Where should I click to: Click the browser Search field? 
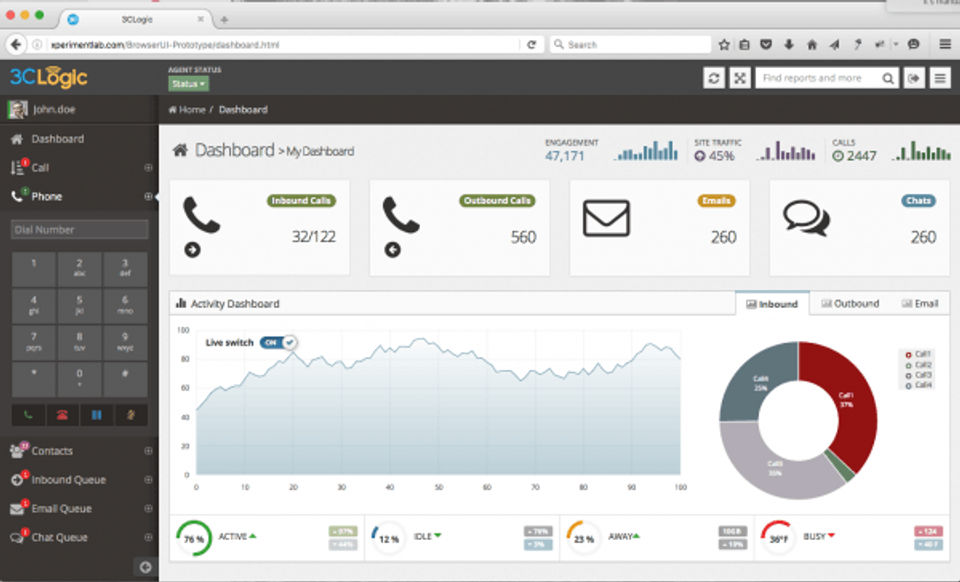pyautogui.click(x=631, y=45)
